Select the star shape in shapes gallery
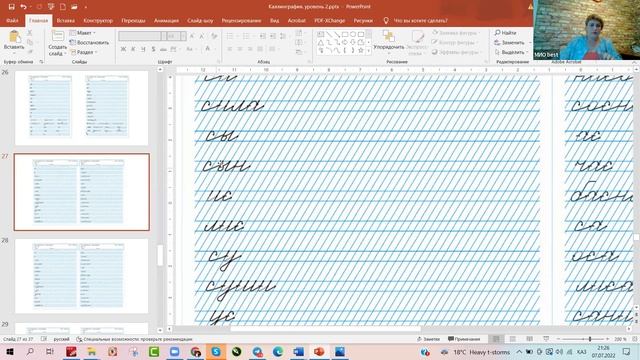The width and height of the screenshot is (640, 360). pos(361,51)
